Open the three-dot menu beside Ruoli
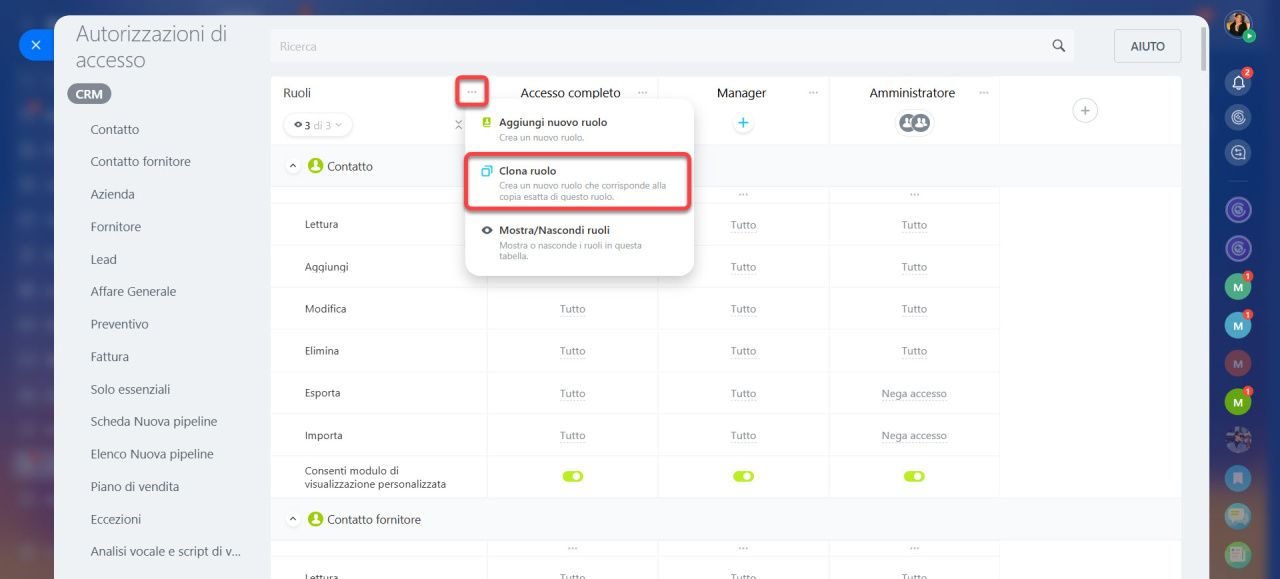 (x=472, y=92)
